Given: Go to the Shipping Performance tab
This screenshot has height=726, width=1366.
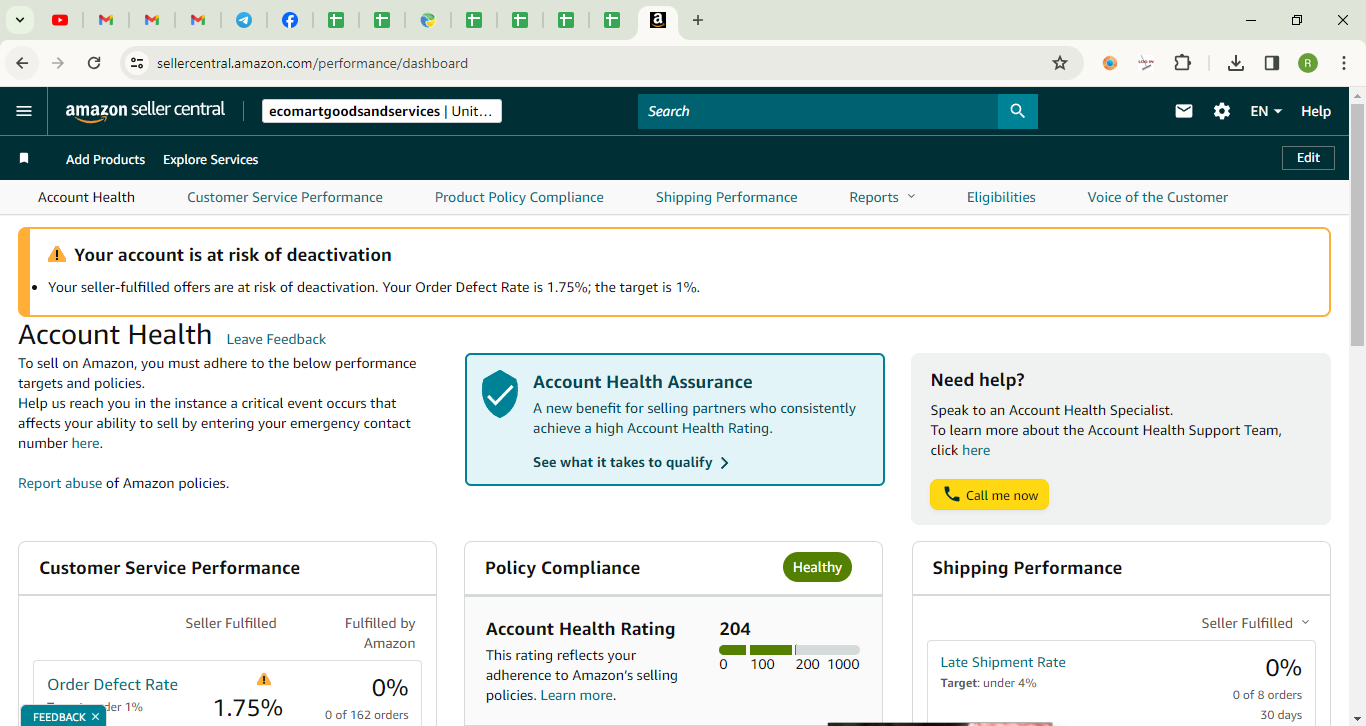Looking at the screenshot, I should [x=727, y=197].
